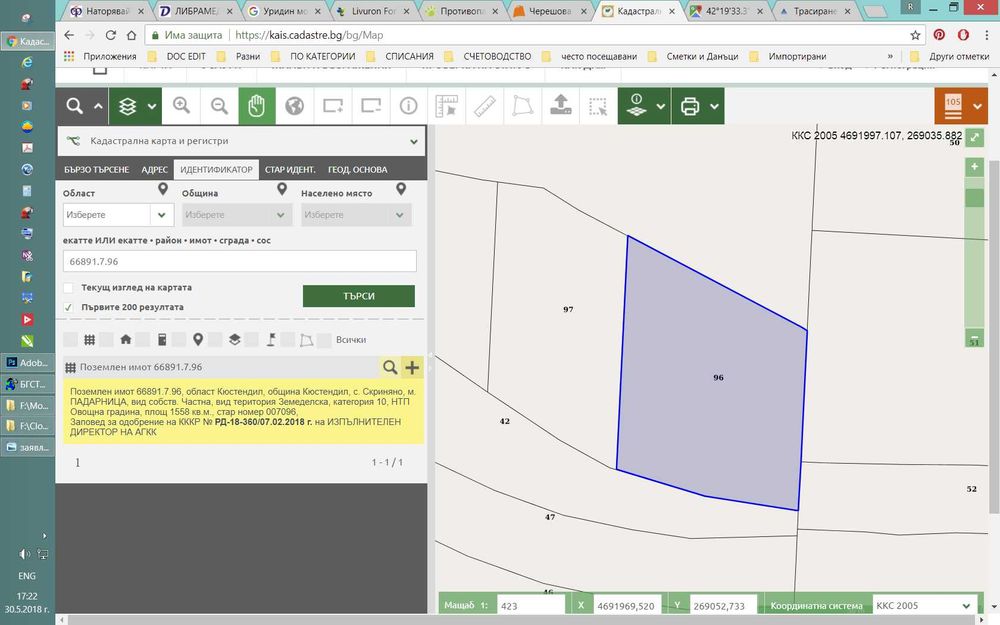Click plus icon next to parcel 66891.7.96
This screenshot has height=625, width=1000.
(x=412, y=367)
